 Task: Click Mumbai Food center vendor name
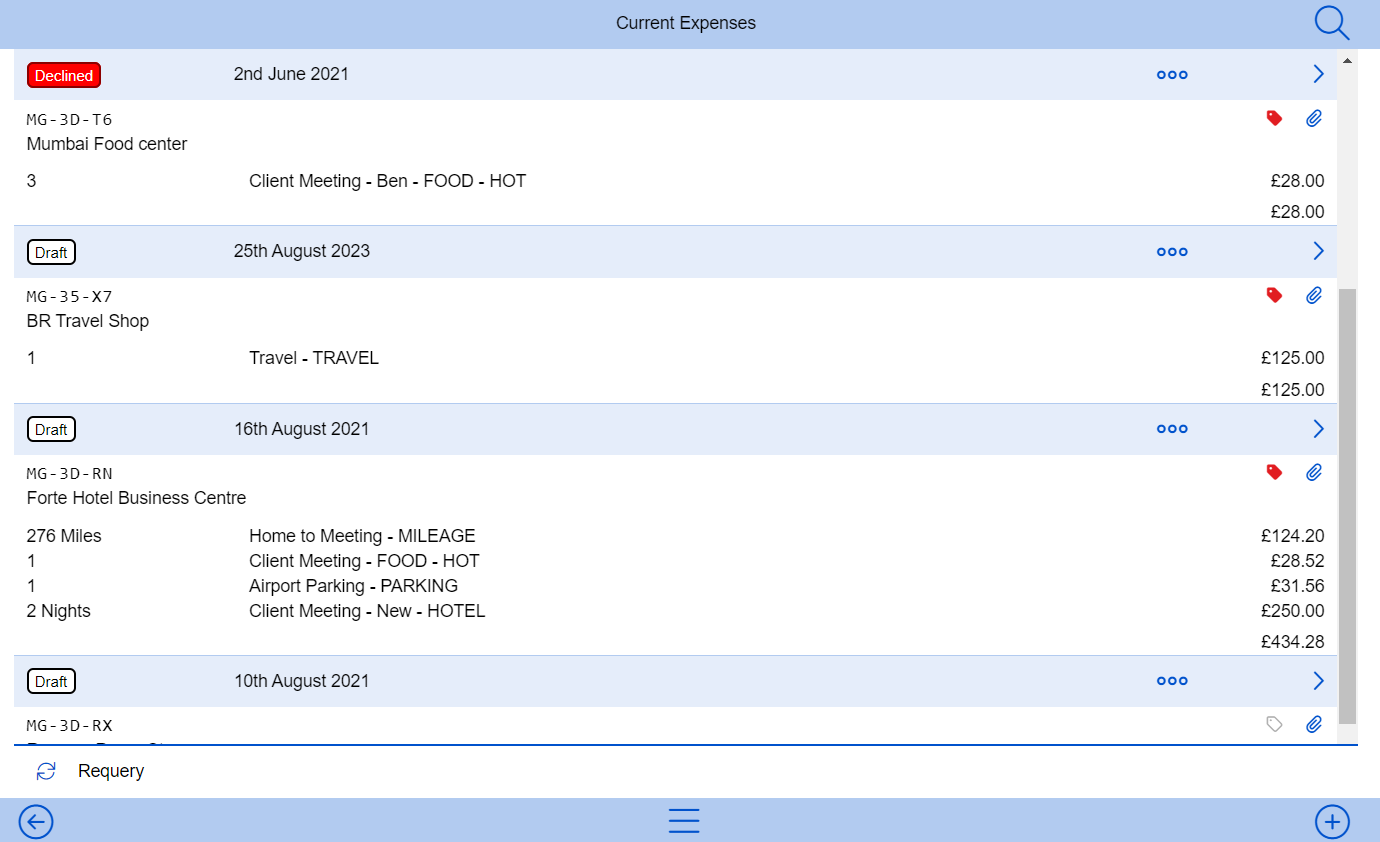(x=107, y=144)
